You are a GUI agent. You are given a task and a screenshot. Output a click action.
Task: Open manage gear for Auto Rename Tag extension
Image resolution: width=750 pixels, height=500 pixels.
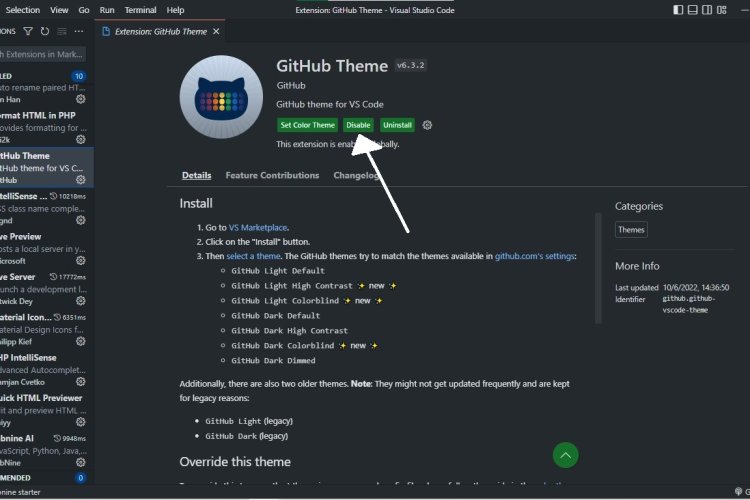pyautogui.click(x=81, y=99)
